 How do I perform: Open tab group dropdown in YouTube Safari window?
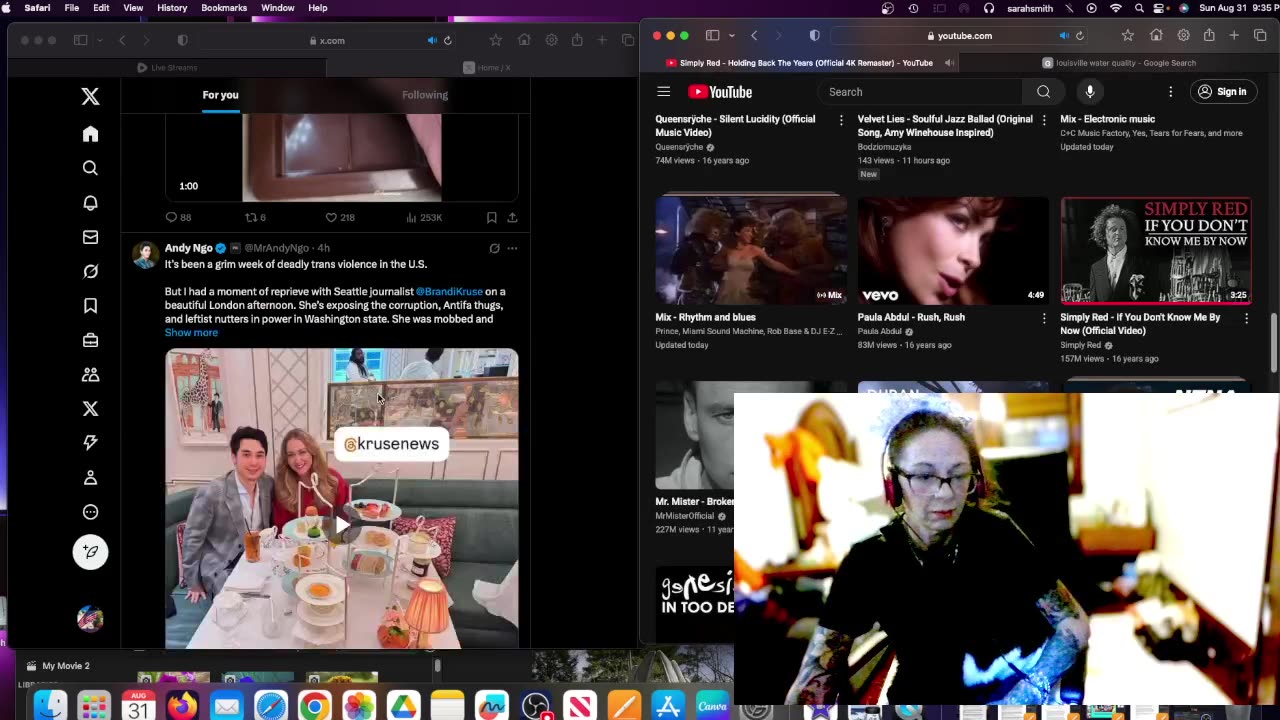pos(732,36)
